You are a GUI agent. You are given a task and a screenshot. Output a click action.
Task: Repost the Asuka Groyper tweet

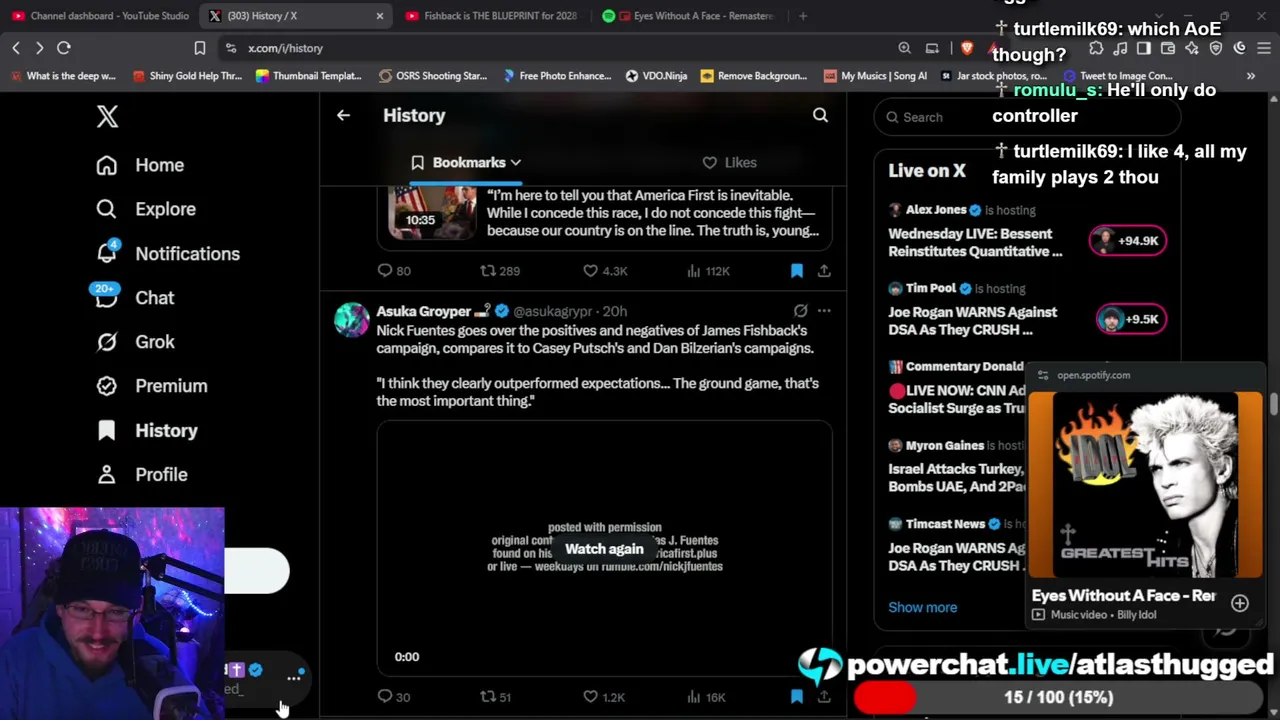coord(496,696)
